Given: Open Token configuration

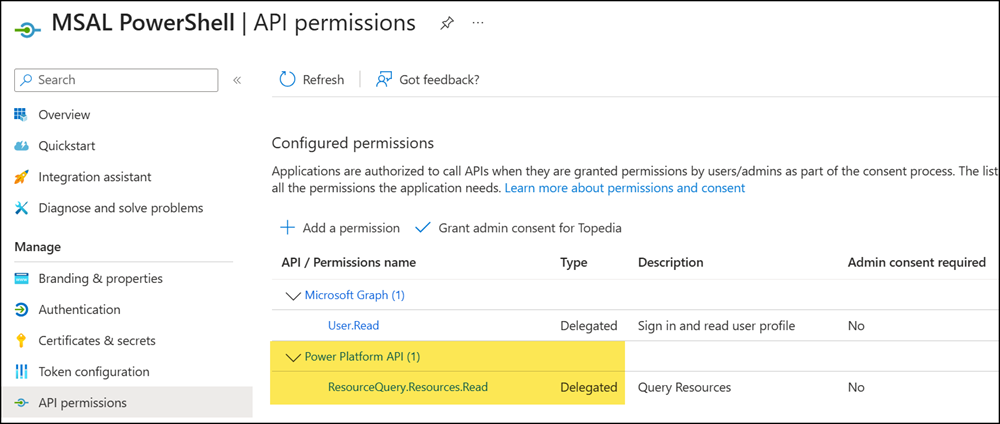Looking at the screenshot, I should pyautogui.click(x=94, y=372).
